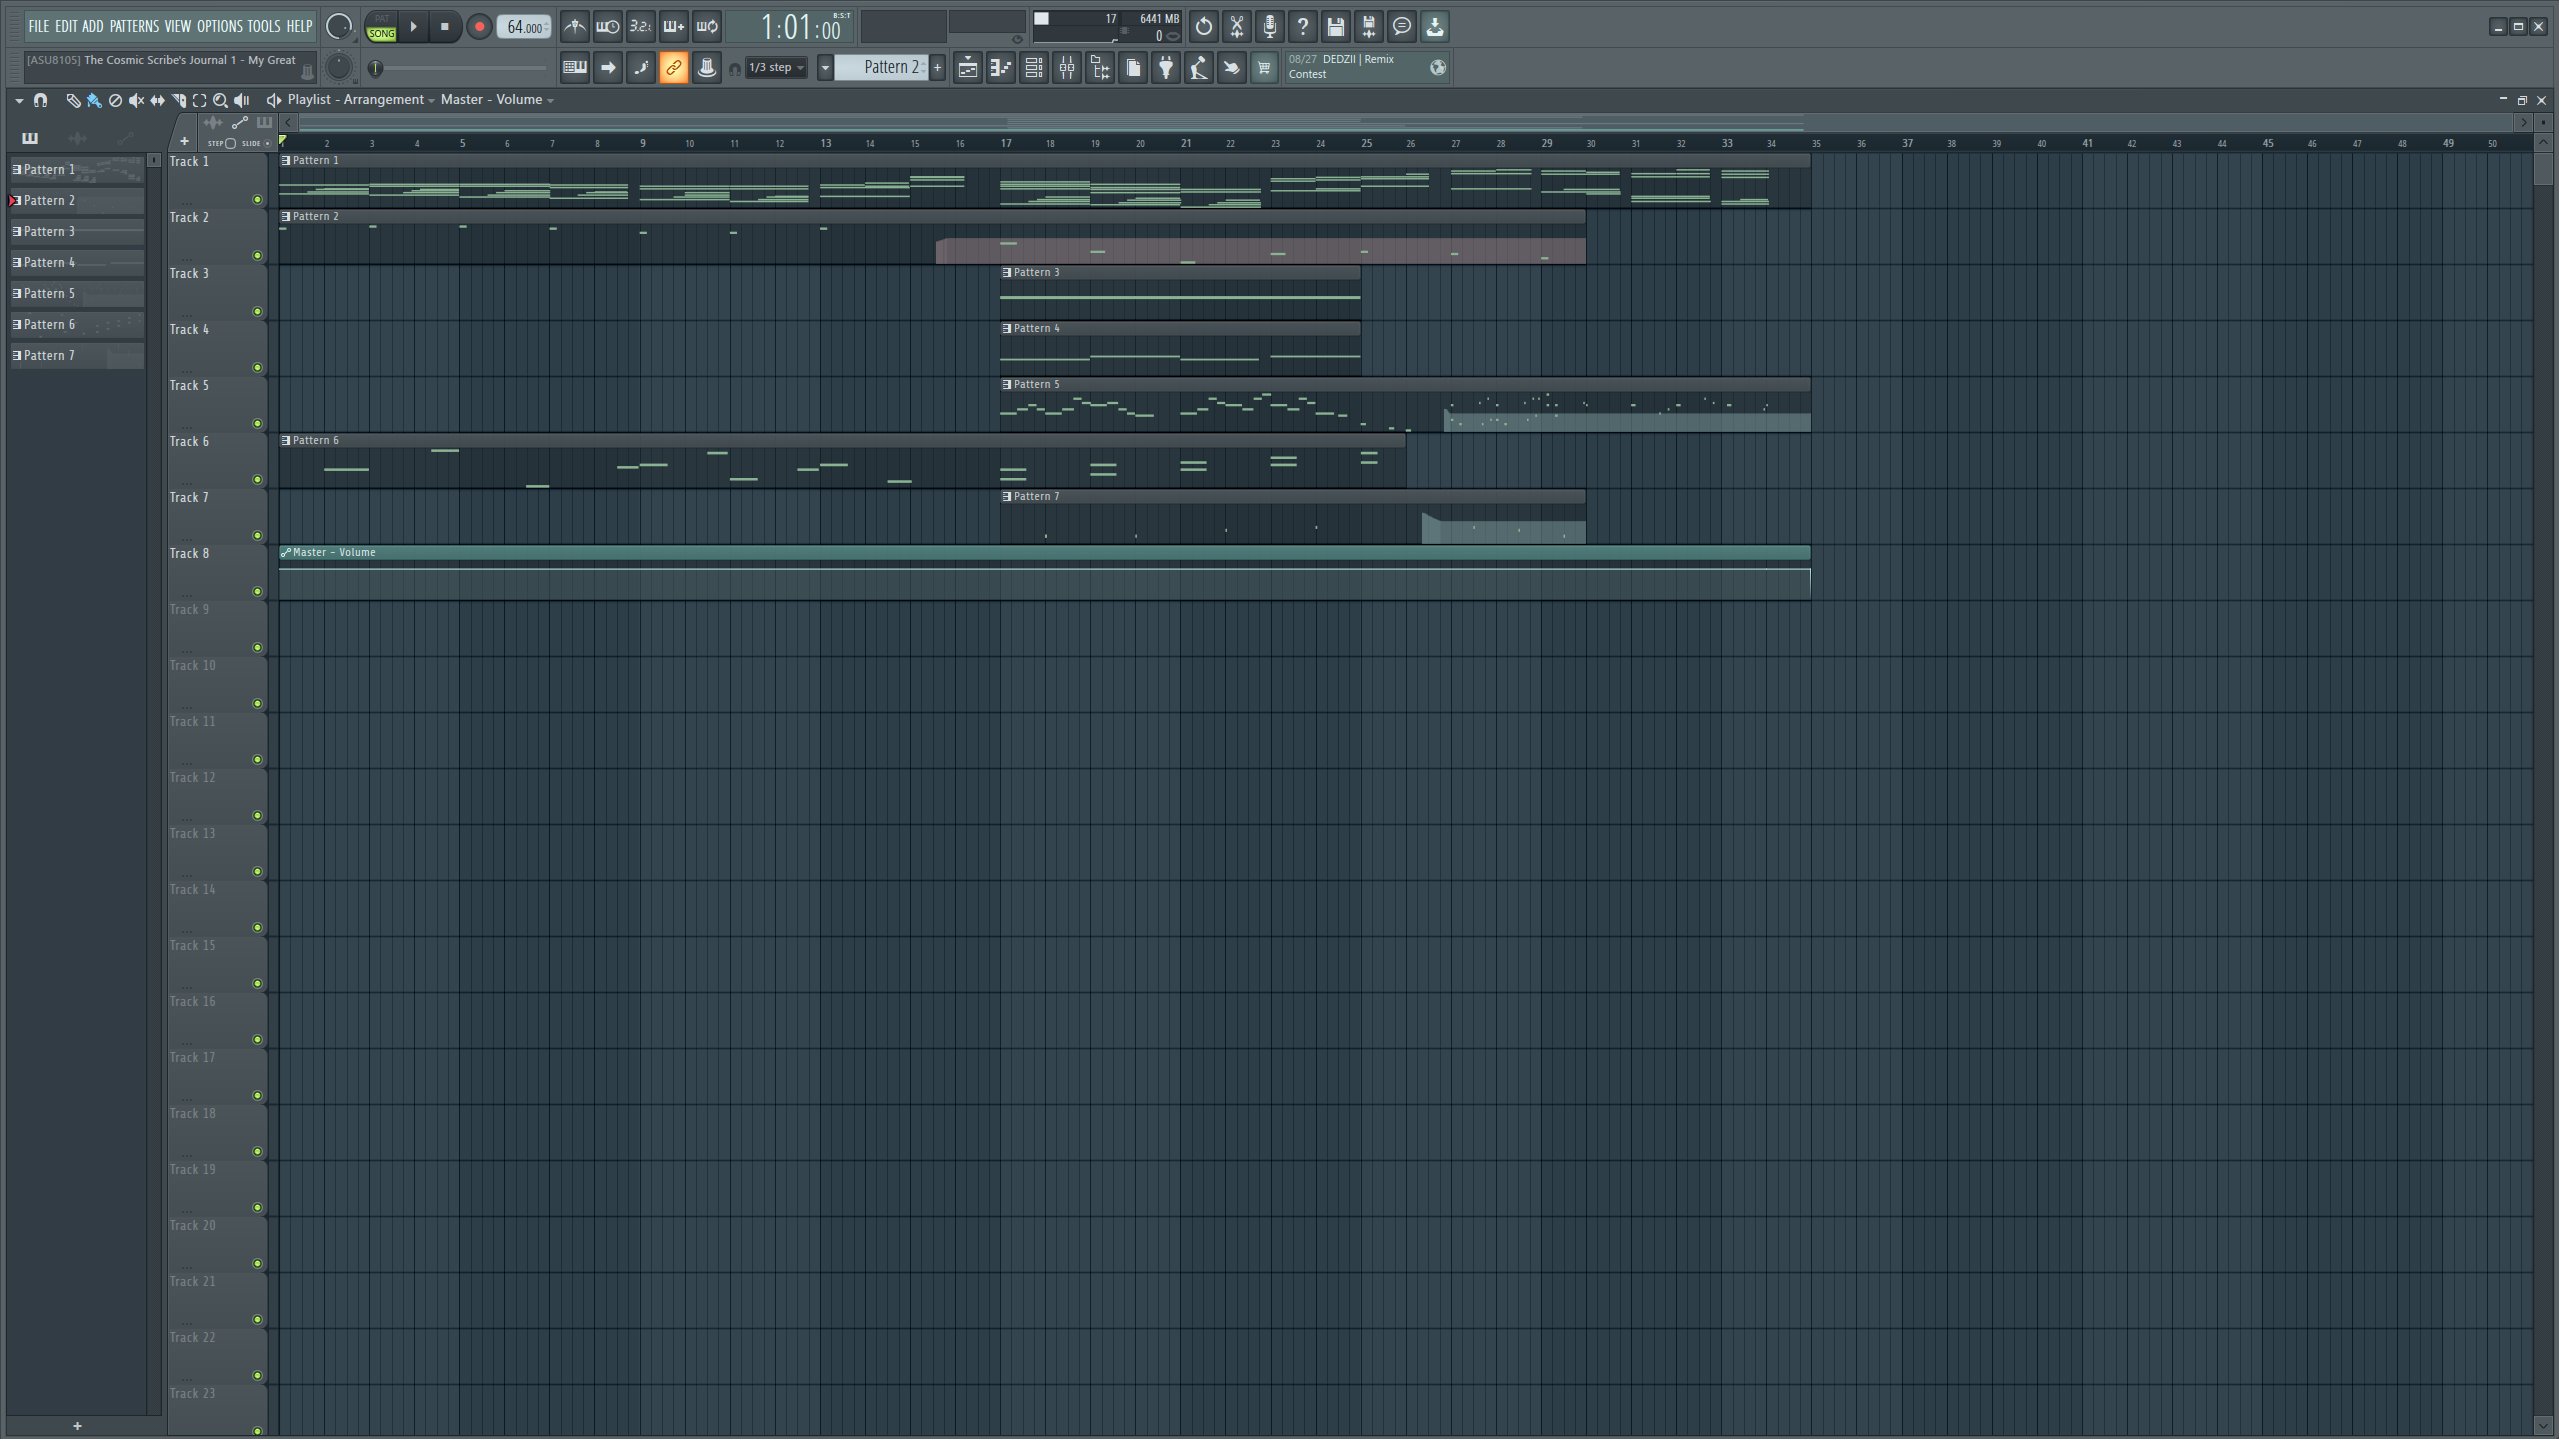2559x1439 pixels.
Task: Open the OPTIONS menu
Action: [x=219, y=27]
